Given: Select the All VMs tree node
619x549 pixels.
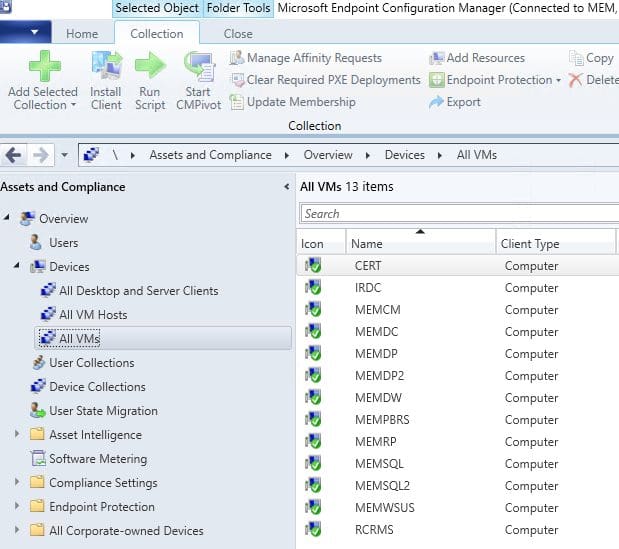Looking at the screenshot, I should 163,338.
